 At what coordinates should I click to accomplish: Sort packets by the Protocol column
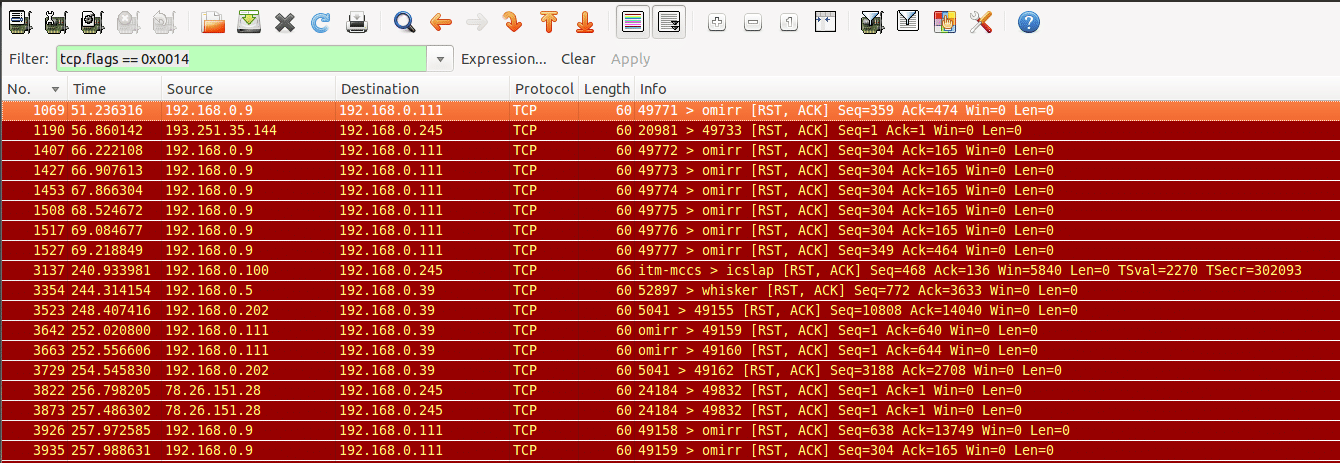tap(543, 89)
